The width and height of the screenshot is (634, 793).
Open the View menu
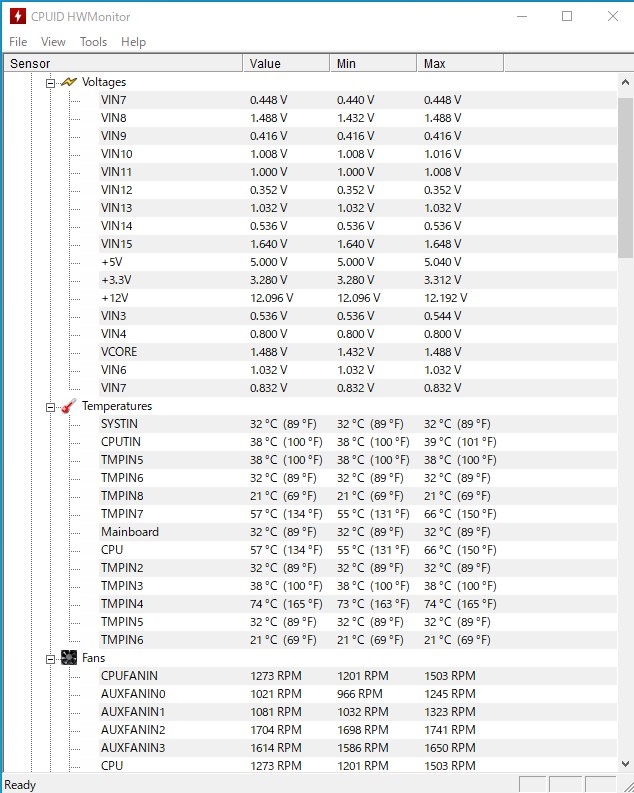pos(53,42)
